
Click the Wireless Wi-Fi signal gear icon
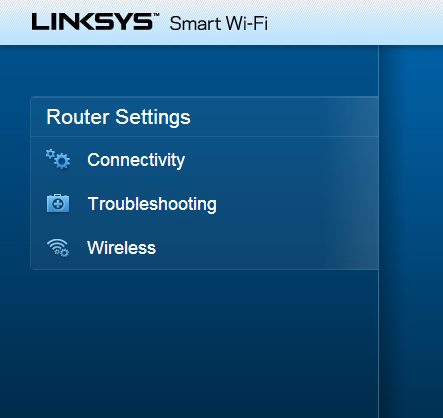pyautogui.click(x=58, y=248)
